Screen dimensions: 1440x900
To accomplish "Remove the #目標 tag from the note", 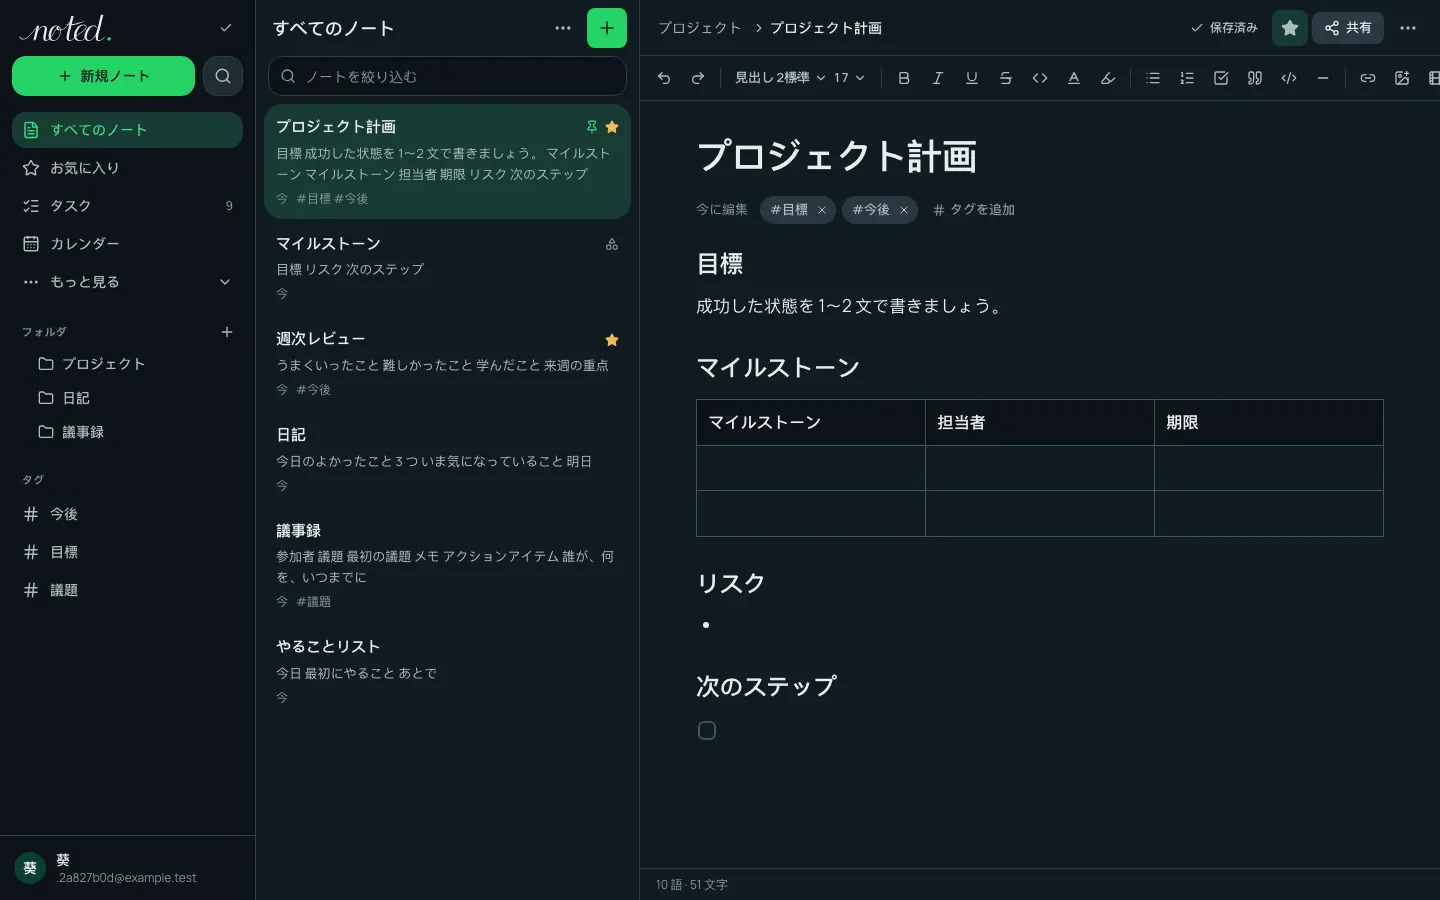I will coord(822,210).
